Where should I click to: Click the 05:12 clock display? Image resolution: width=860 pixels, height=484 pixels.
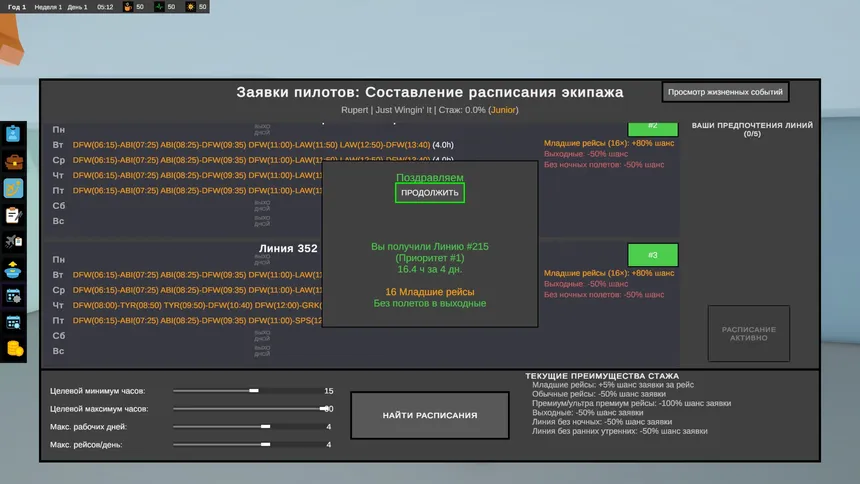pyautogui.click(x=105, y=7)
